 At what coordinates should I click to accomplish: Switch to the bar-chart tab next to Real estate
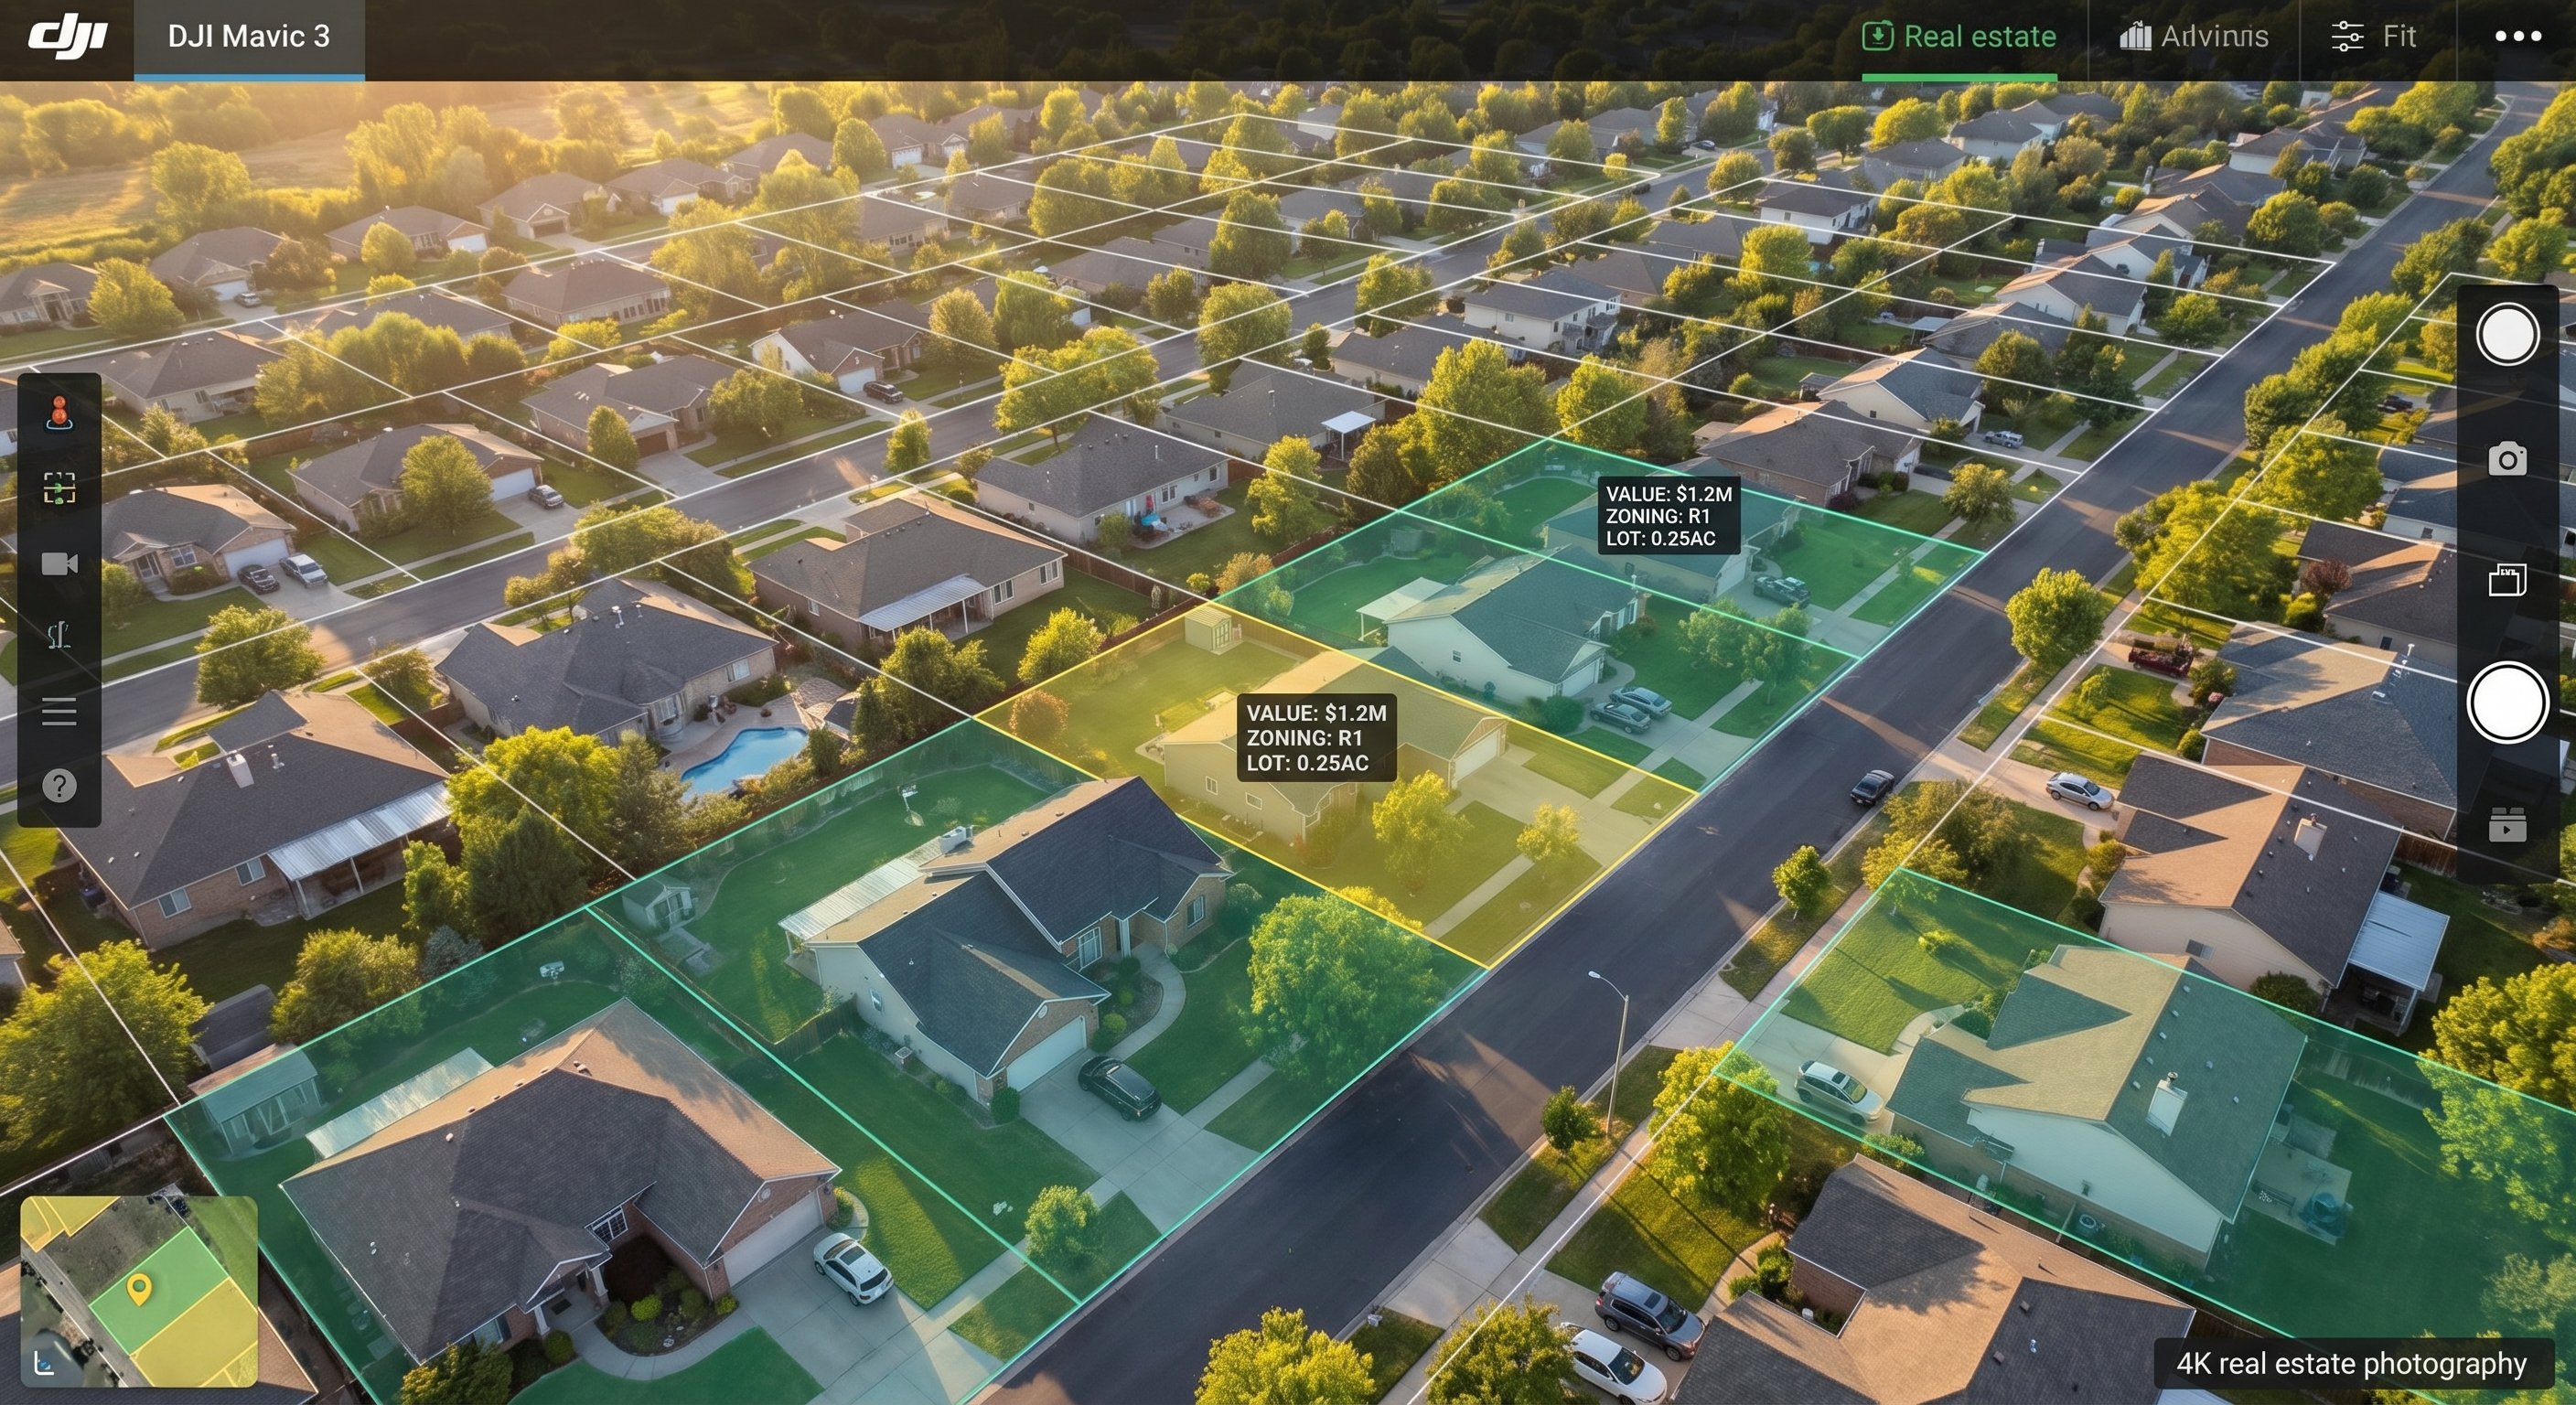[2193, 37]
